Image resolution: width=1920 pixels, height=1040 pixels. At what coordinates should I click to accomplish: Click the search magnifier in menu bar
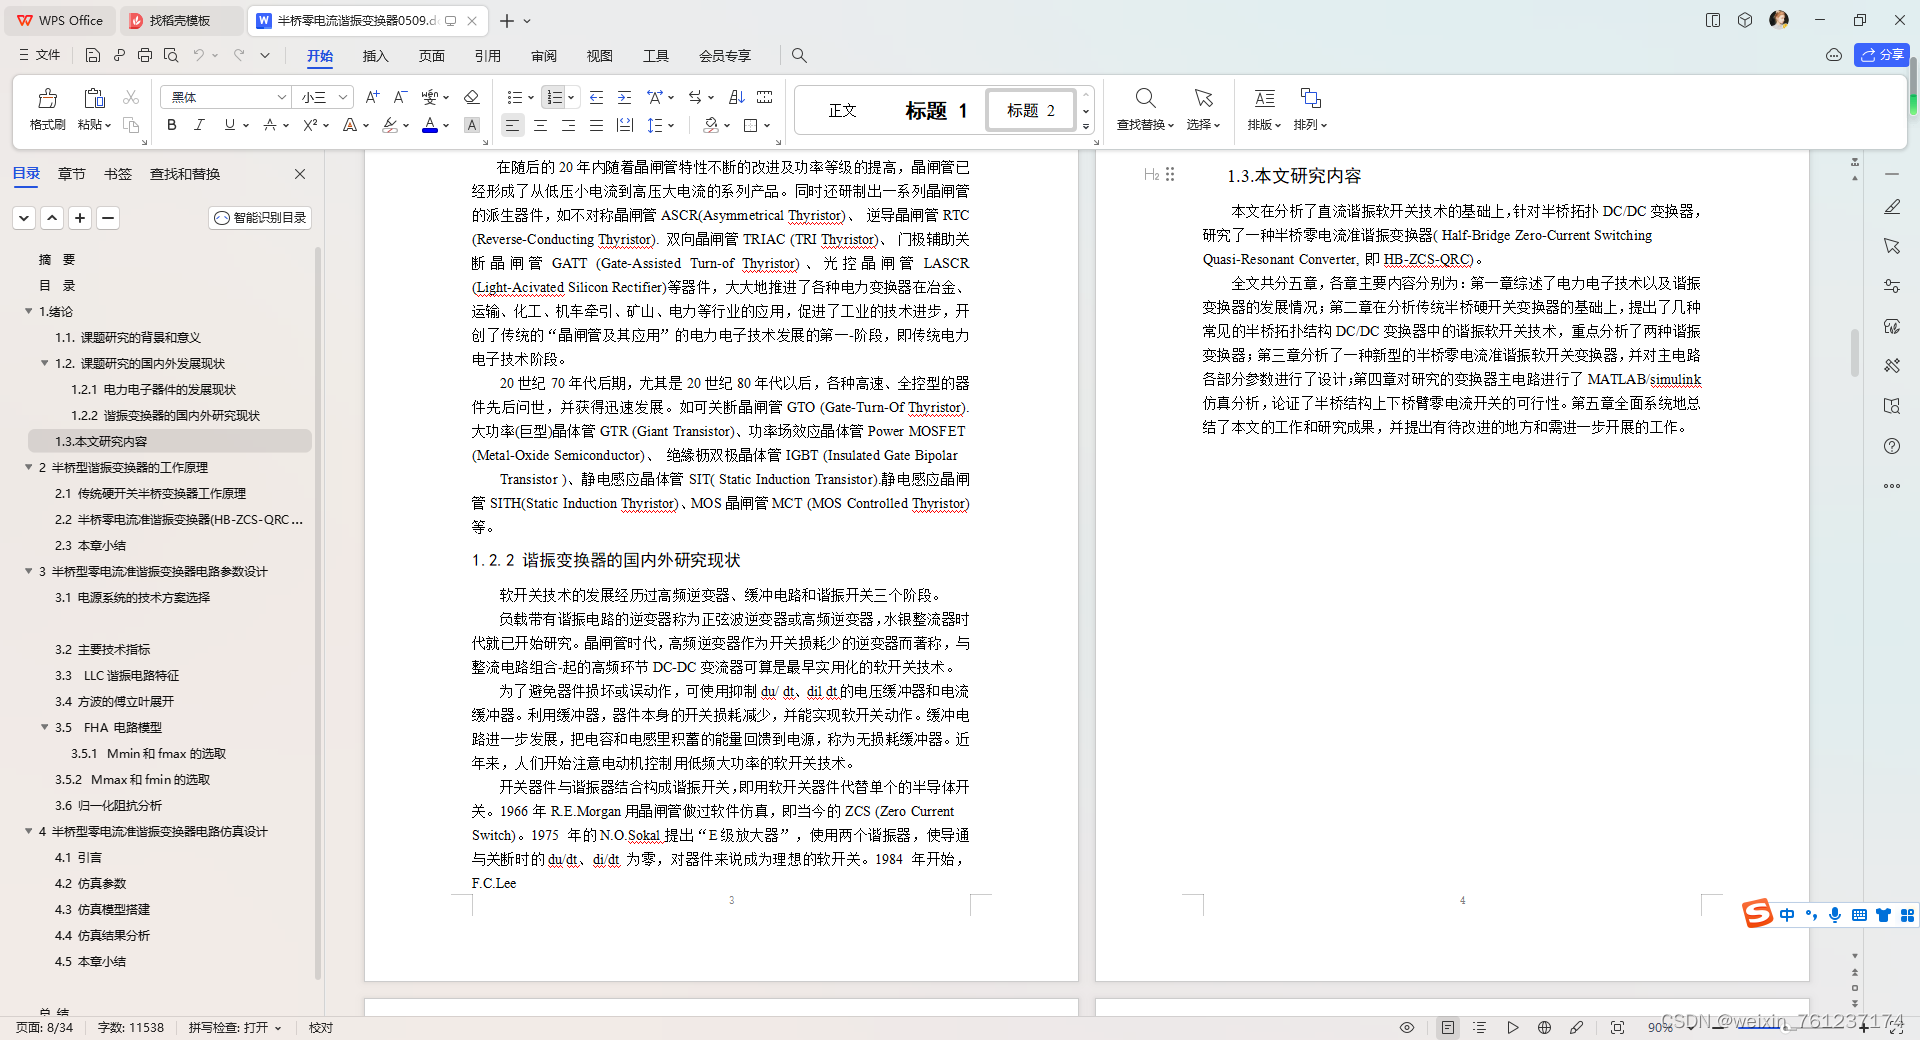[799, 55]
